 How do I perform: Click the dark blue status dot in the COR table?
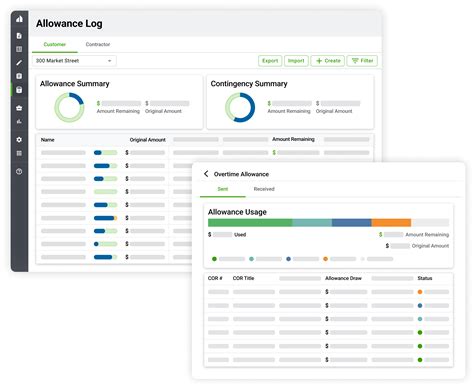[420, 306]
